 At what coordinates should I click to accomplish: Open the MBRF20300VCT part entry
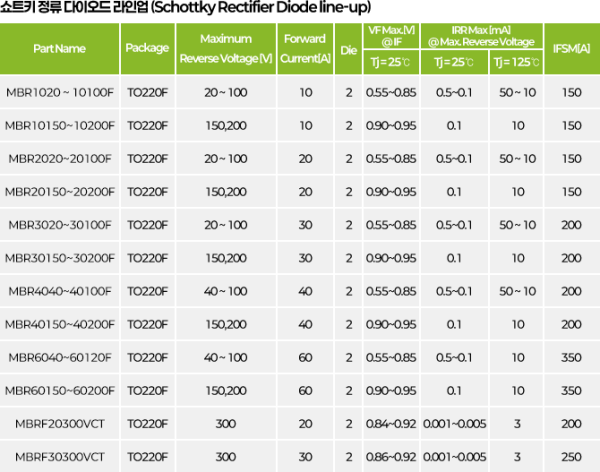(60, 423)
